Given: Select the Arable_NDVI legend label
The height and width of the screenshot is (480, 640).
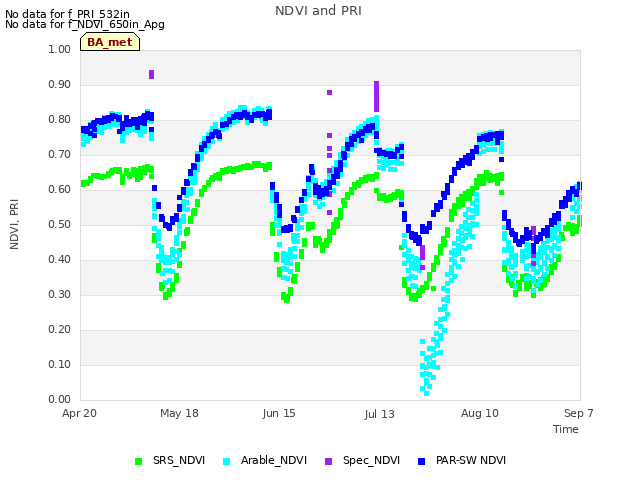Looking at the screenshot, I should (274, 460).
